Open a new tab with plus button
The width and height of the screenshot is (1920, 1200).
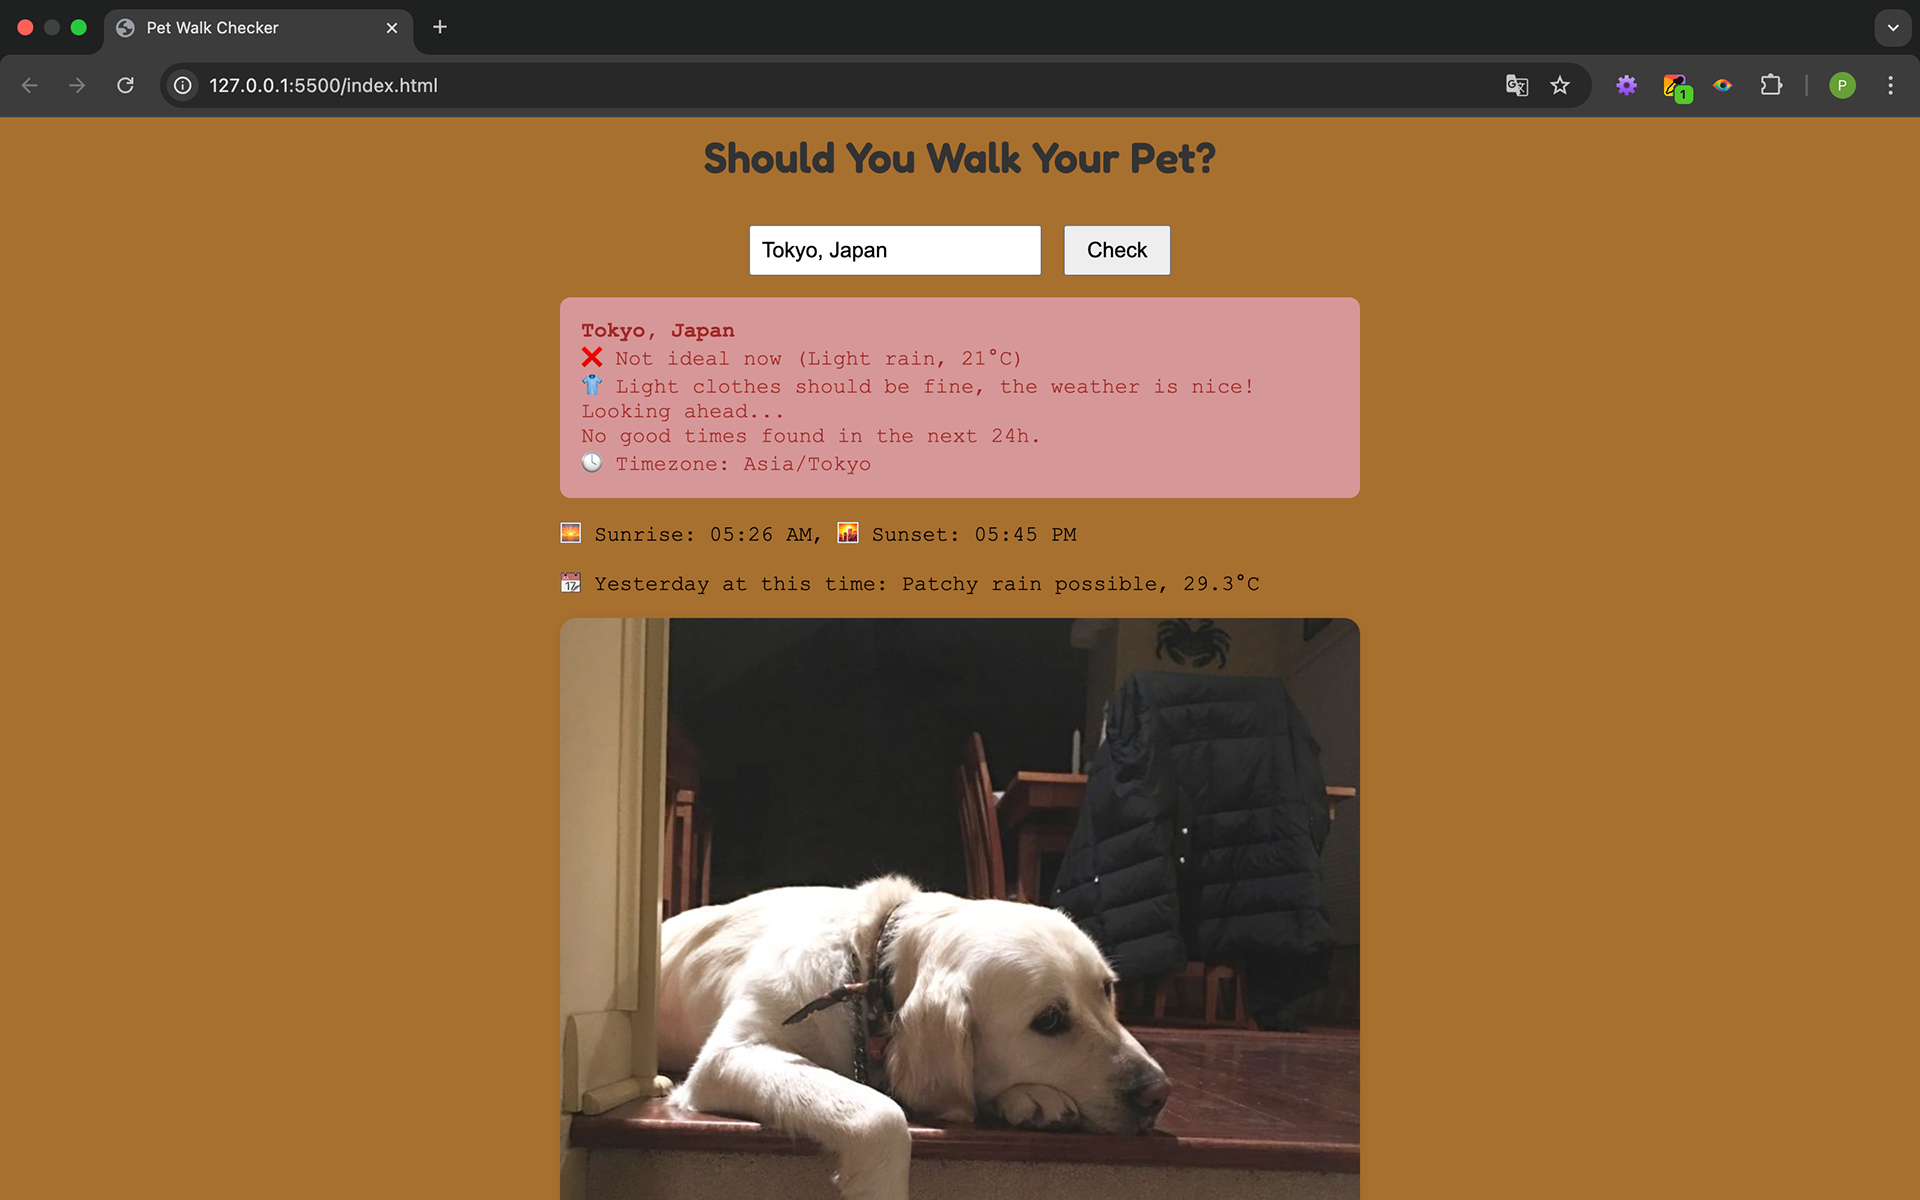pos(440,27)
